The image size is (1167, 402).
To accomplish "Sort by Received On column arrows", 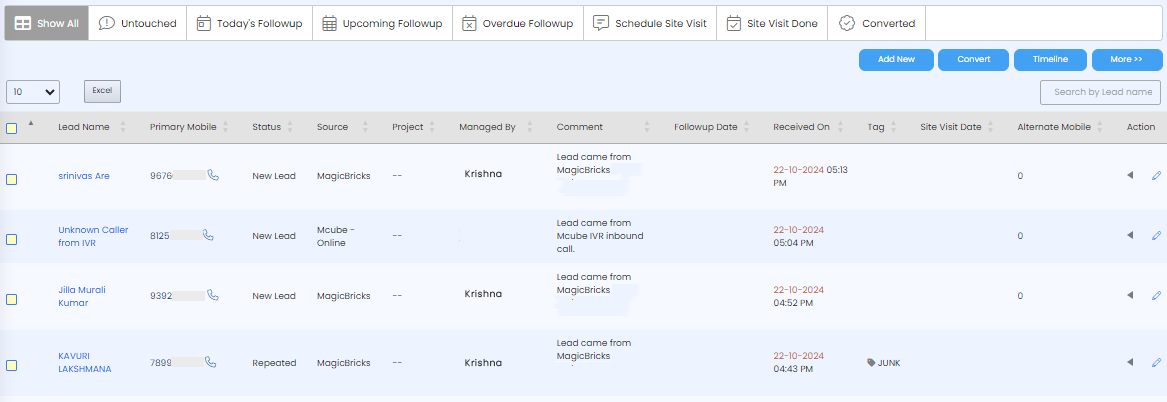I will point(841,127).
